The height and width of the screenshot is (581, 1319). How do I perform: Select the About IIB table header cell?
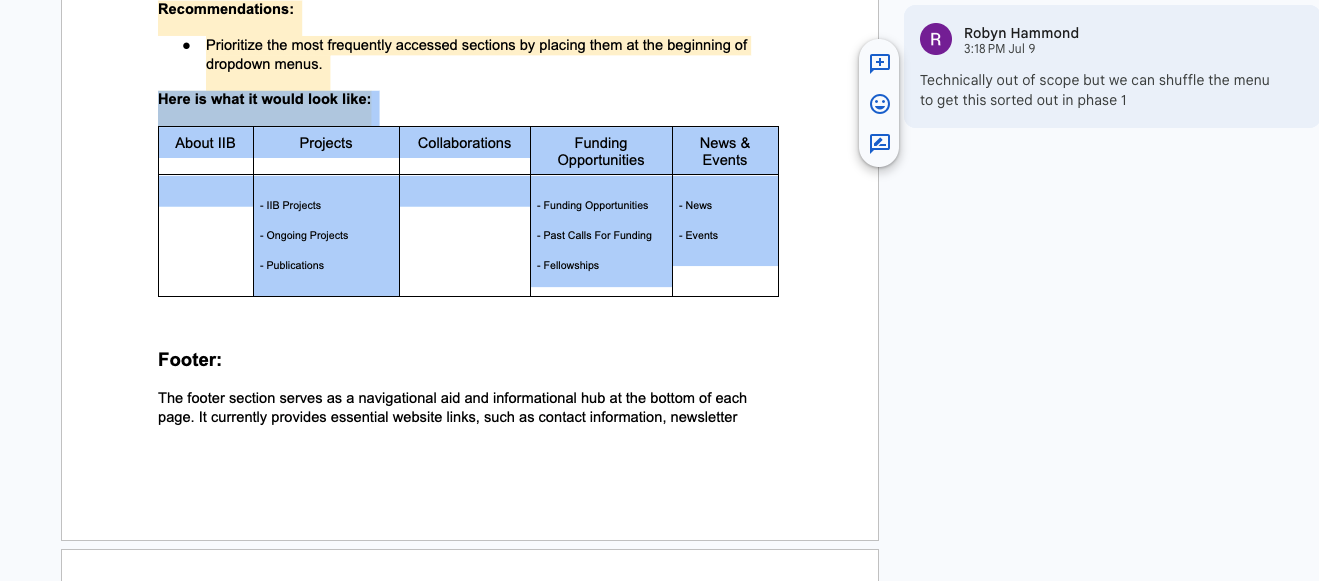tap(205, 143)
